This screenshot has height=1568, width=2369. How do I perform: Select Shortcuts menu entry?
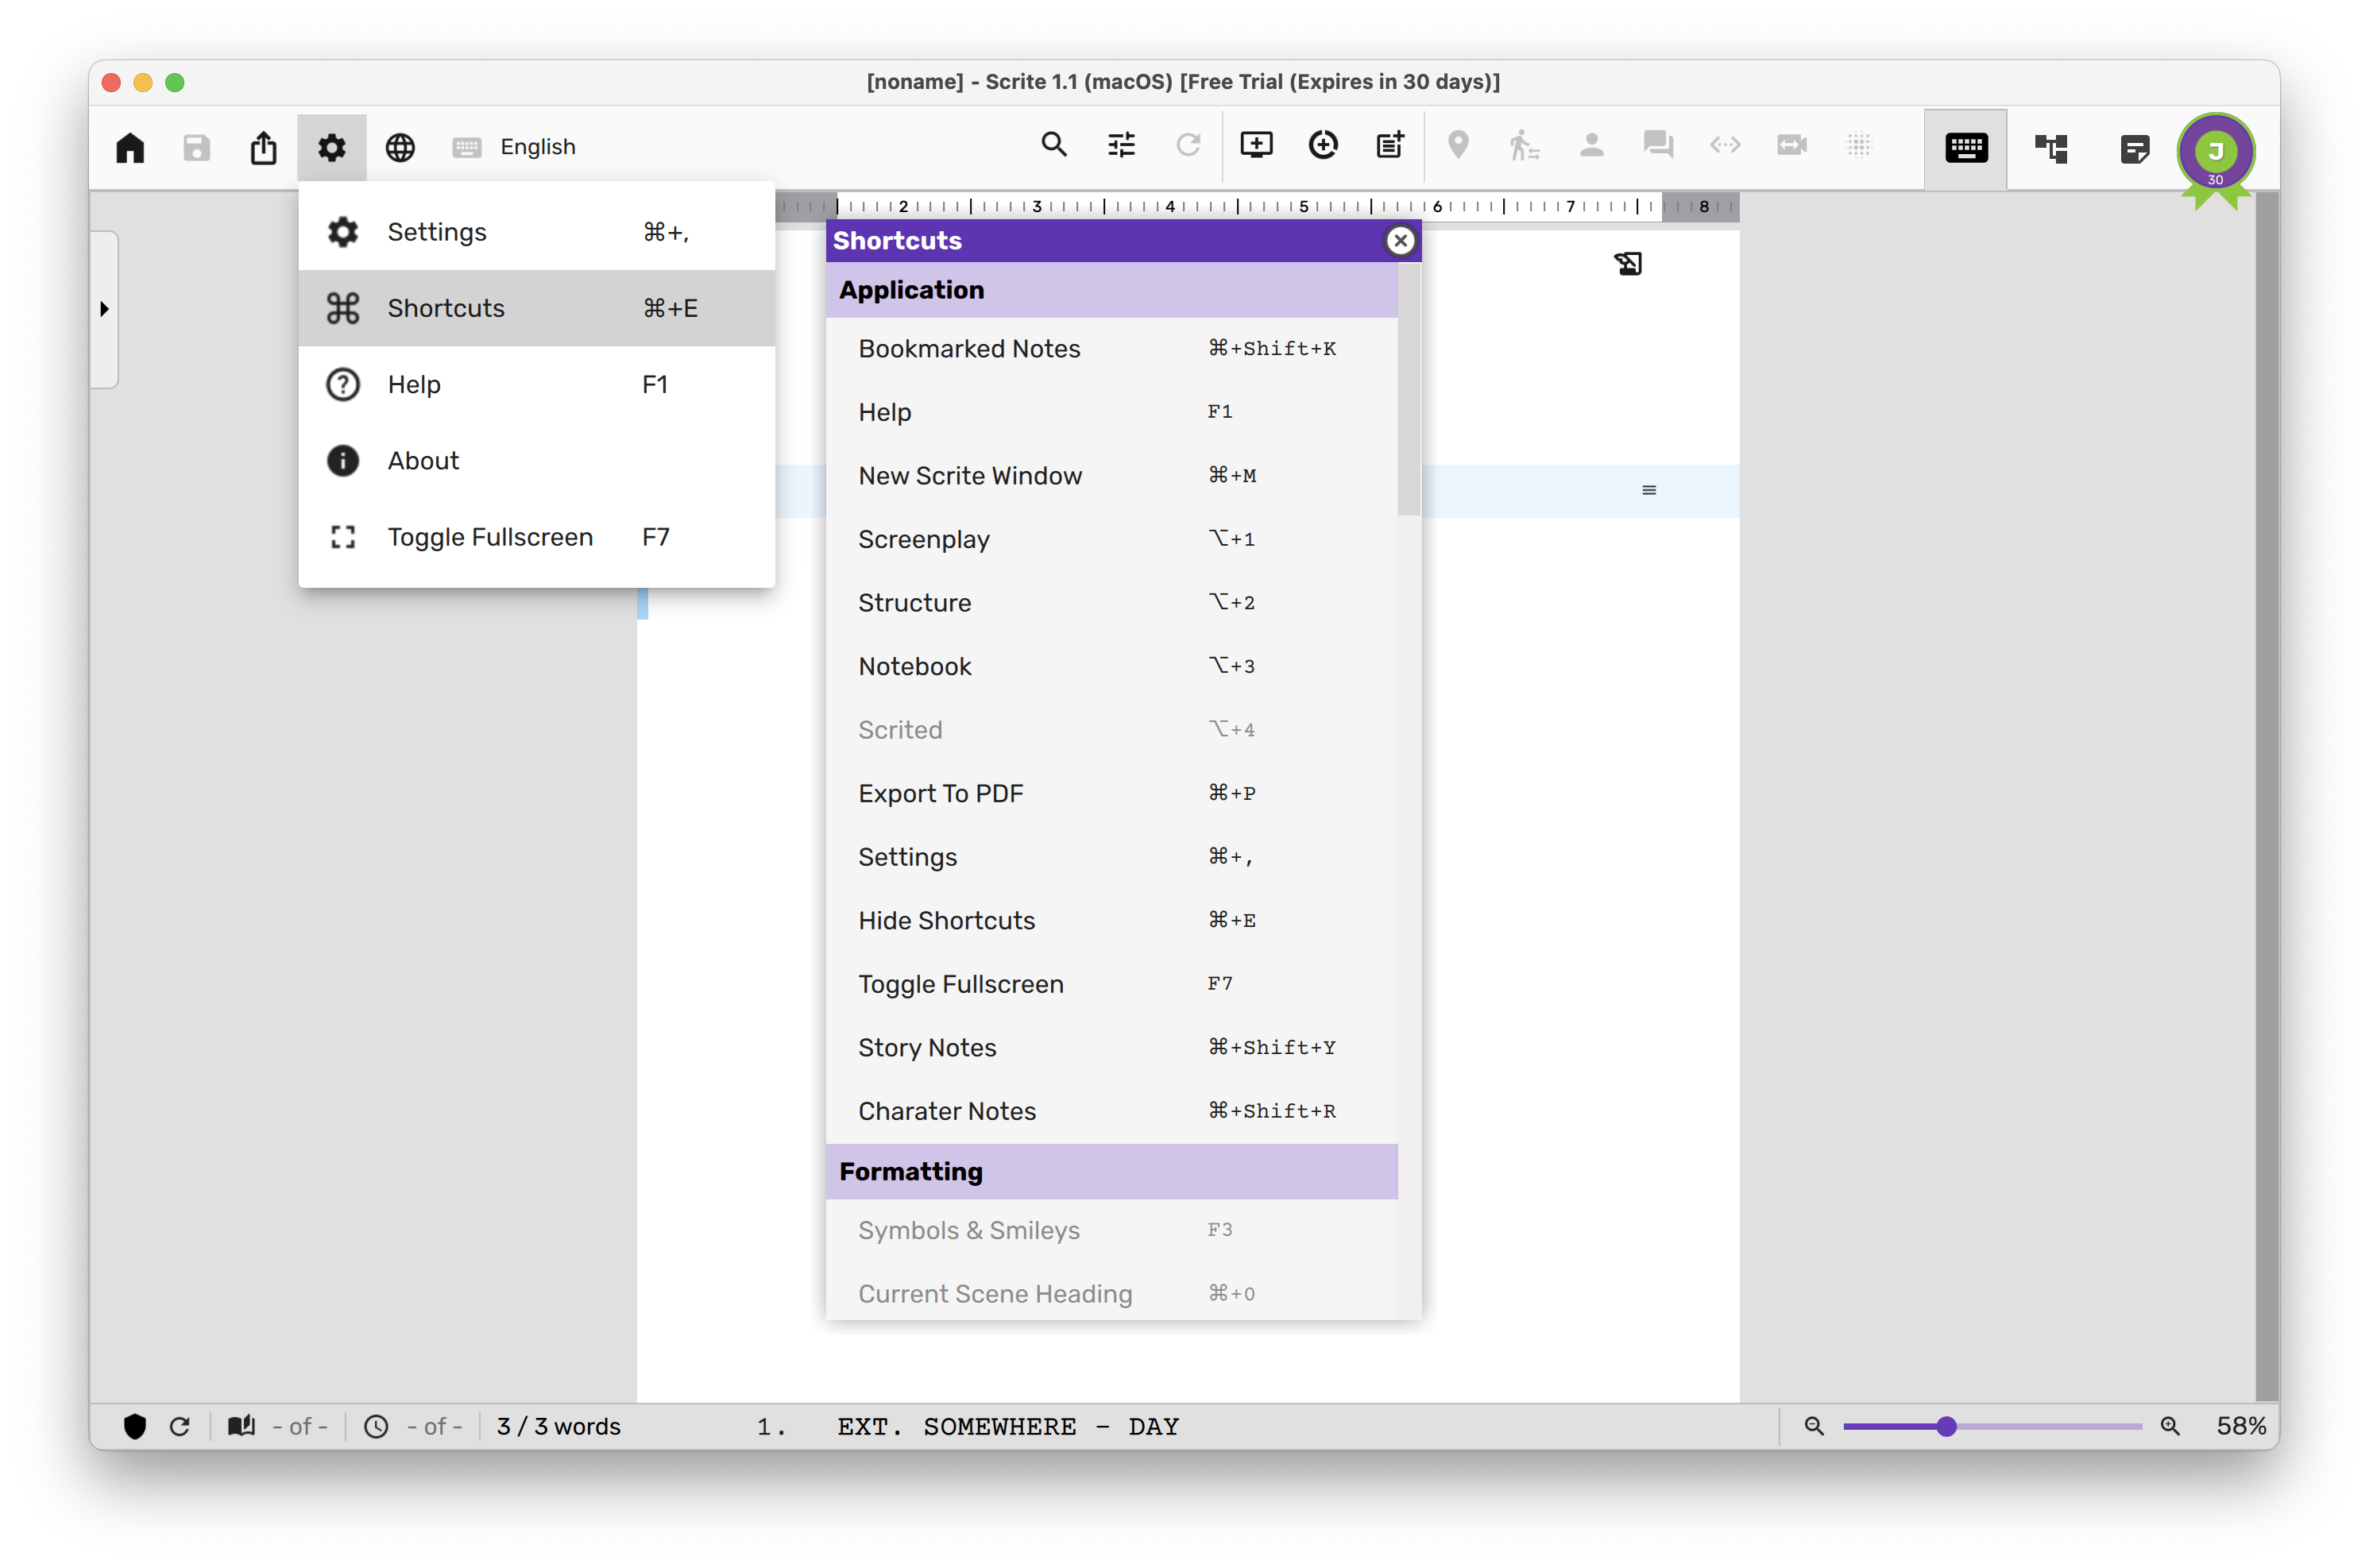point(536,308)
